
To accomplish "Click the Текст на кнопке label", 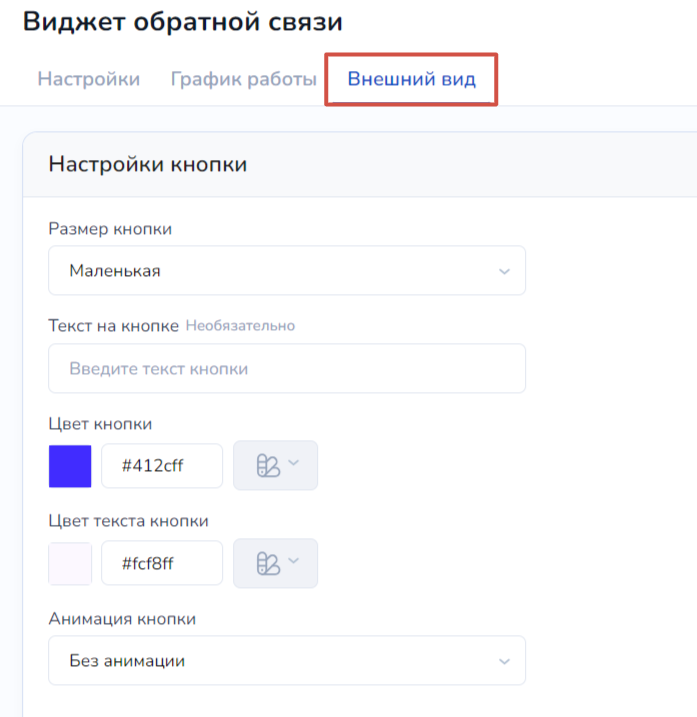I will (x=113, y=326).
